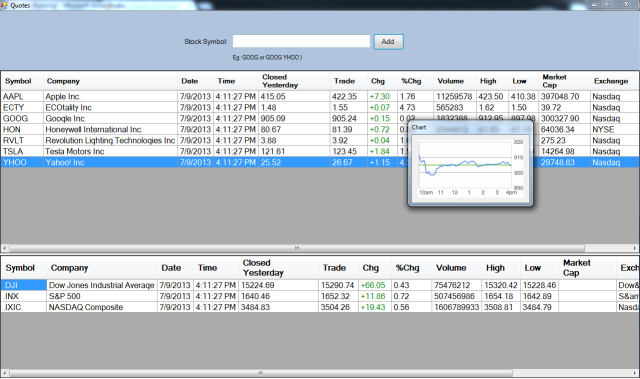Click lower table Company column header
The width and height of the screenshot is (640, 379).
click(x=102, y=268)
